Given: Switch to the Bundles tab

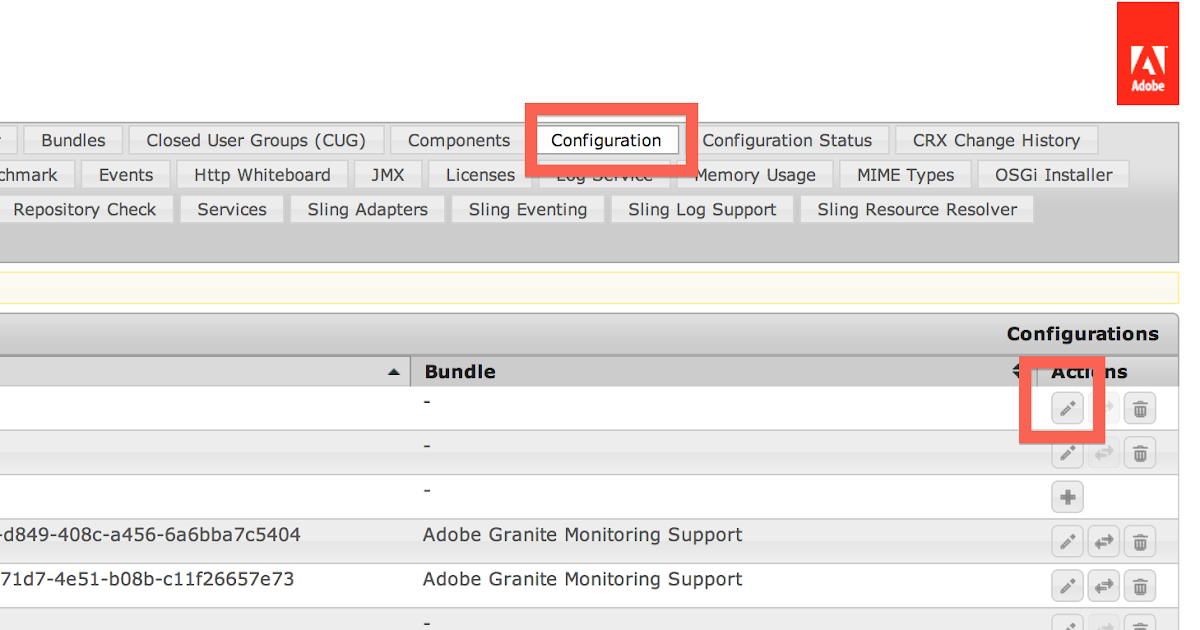Looking at the screenshot, I should click(x=72, y=139).
